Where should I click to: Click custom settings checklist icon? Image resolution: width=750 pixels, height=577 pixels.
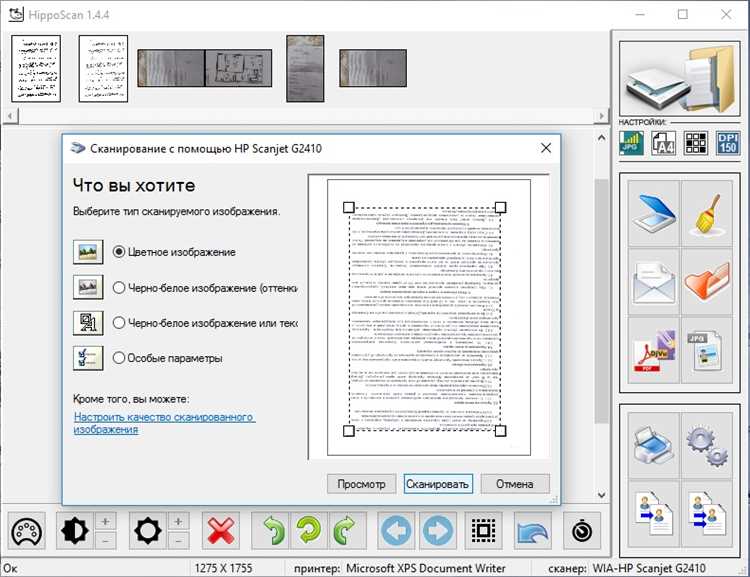[x=88, y=358]
